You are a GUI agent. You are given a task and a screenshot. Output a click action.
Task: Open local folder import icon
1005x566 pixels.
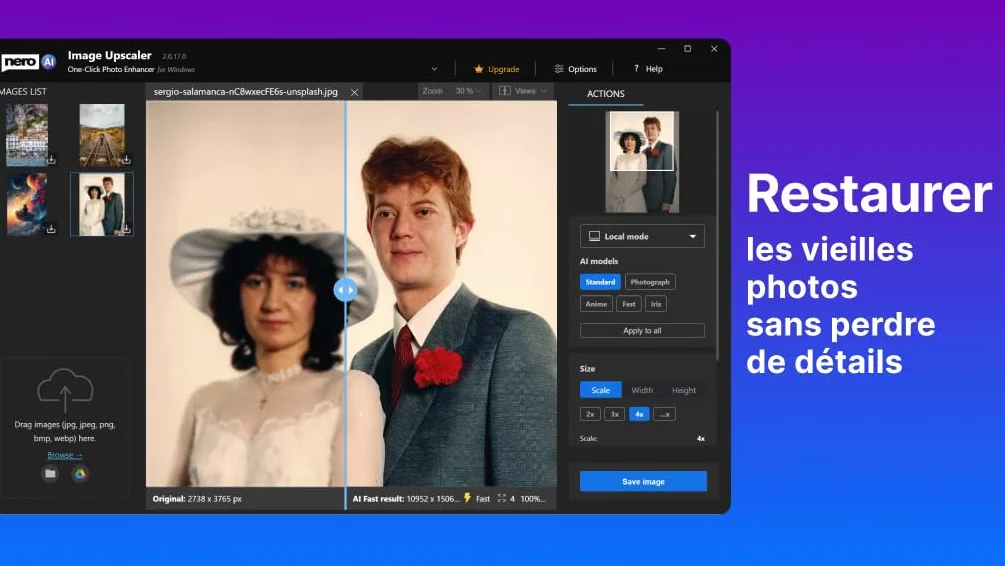[x=50, y=474]
